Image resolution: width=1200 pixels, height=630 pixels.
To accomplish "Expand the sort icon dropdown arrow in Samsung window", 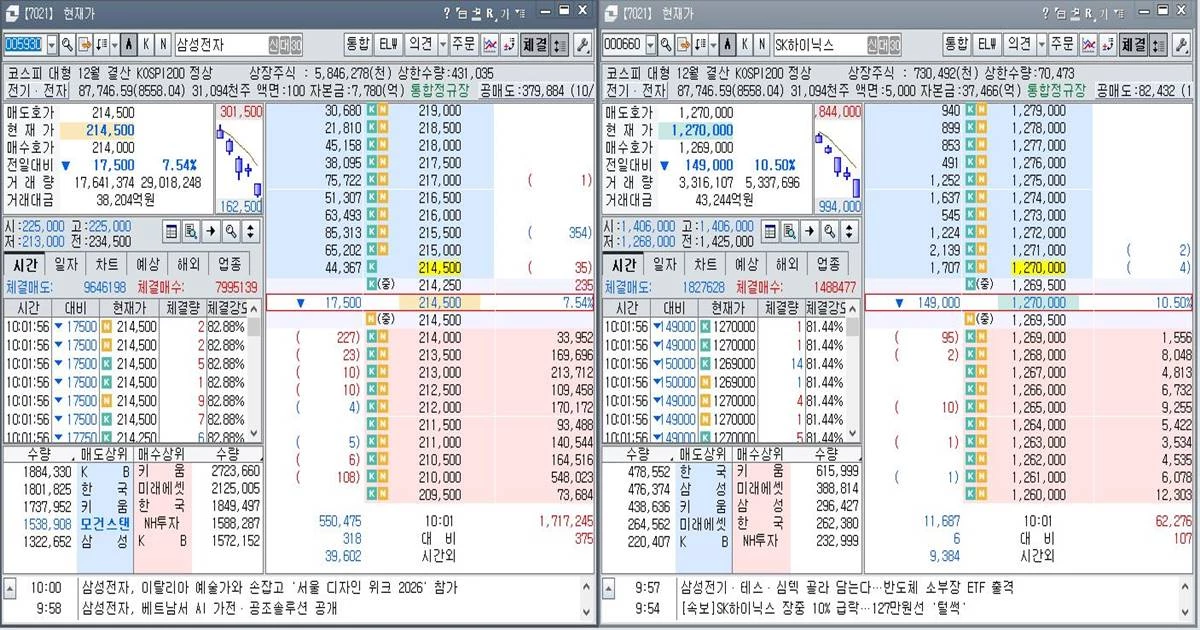I will pos(115,45).
